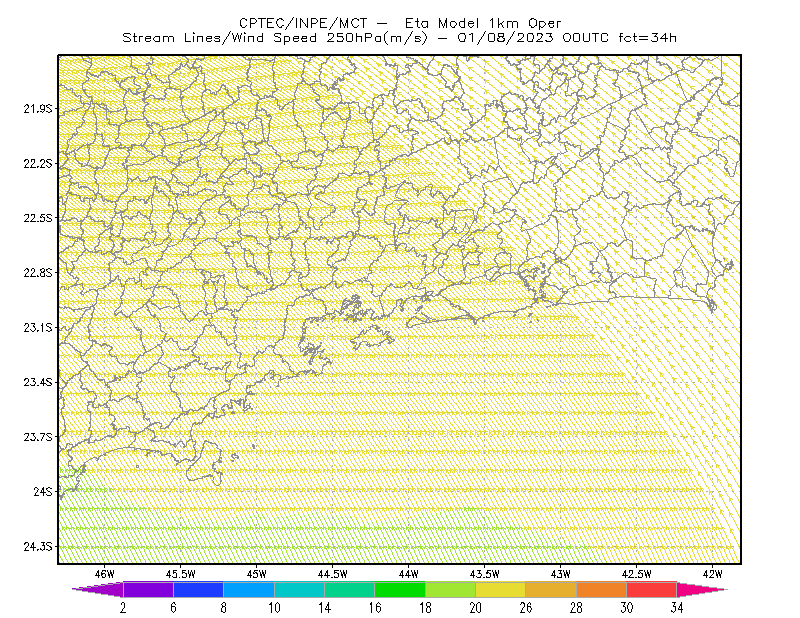Select the light blue 8-10 legend swatch
This screenshot has height=618, width=800.
249,589
